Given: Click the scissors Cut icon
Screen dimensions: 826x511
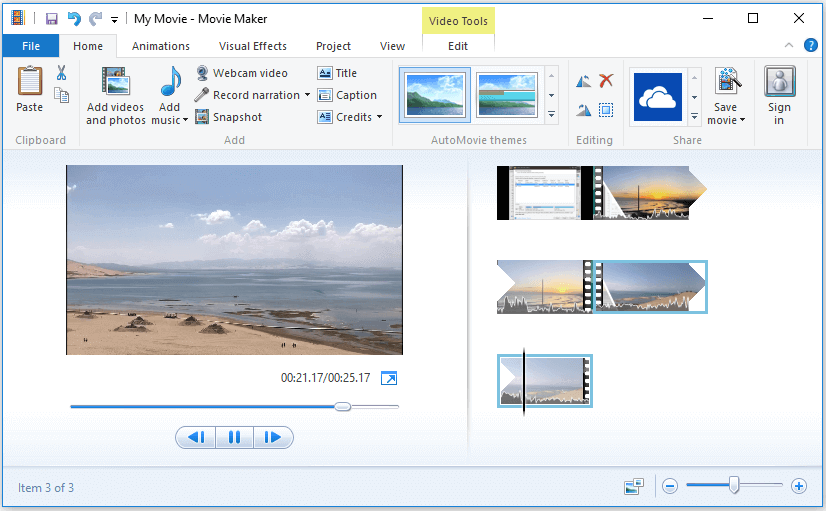Looking at the screenshot, I should click(x=61, y=73).
